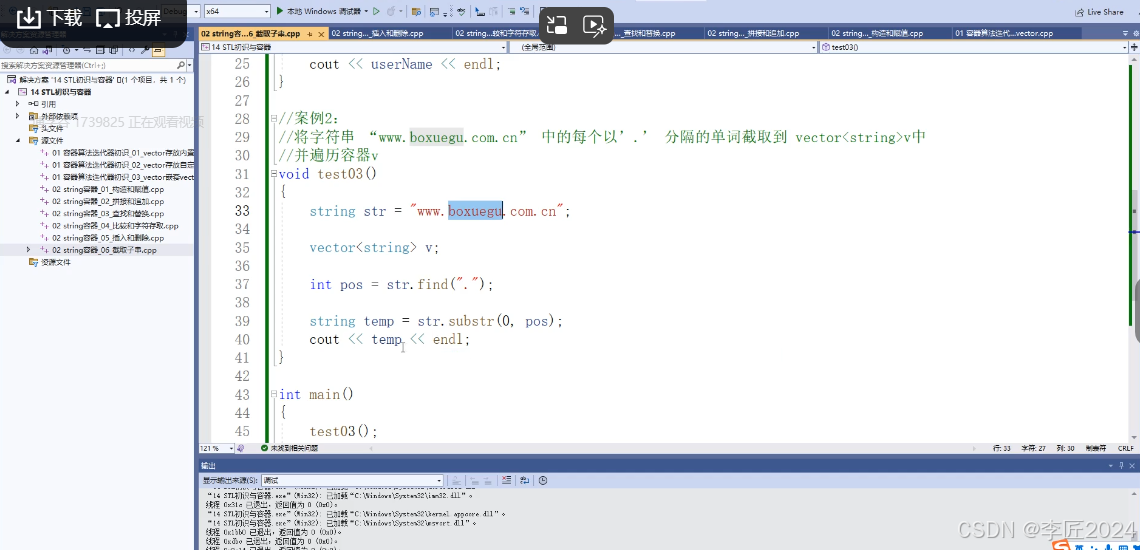The image size is (1140, 550).
Task: Select 01 容器算法迭代器初识_01_vector file
Action: pos(122,153)
